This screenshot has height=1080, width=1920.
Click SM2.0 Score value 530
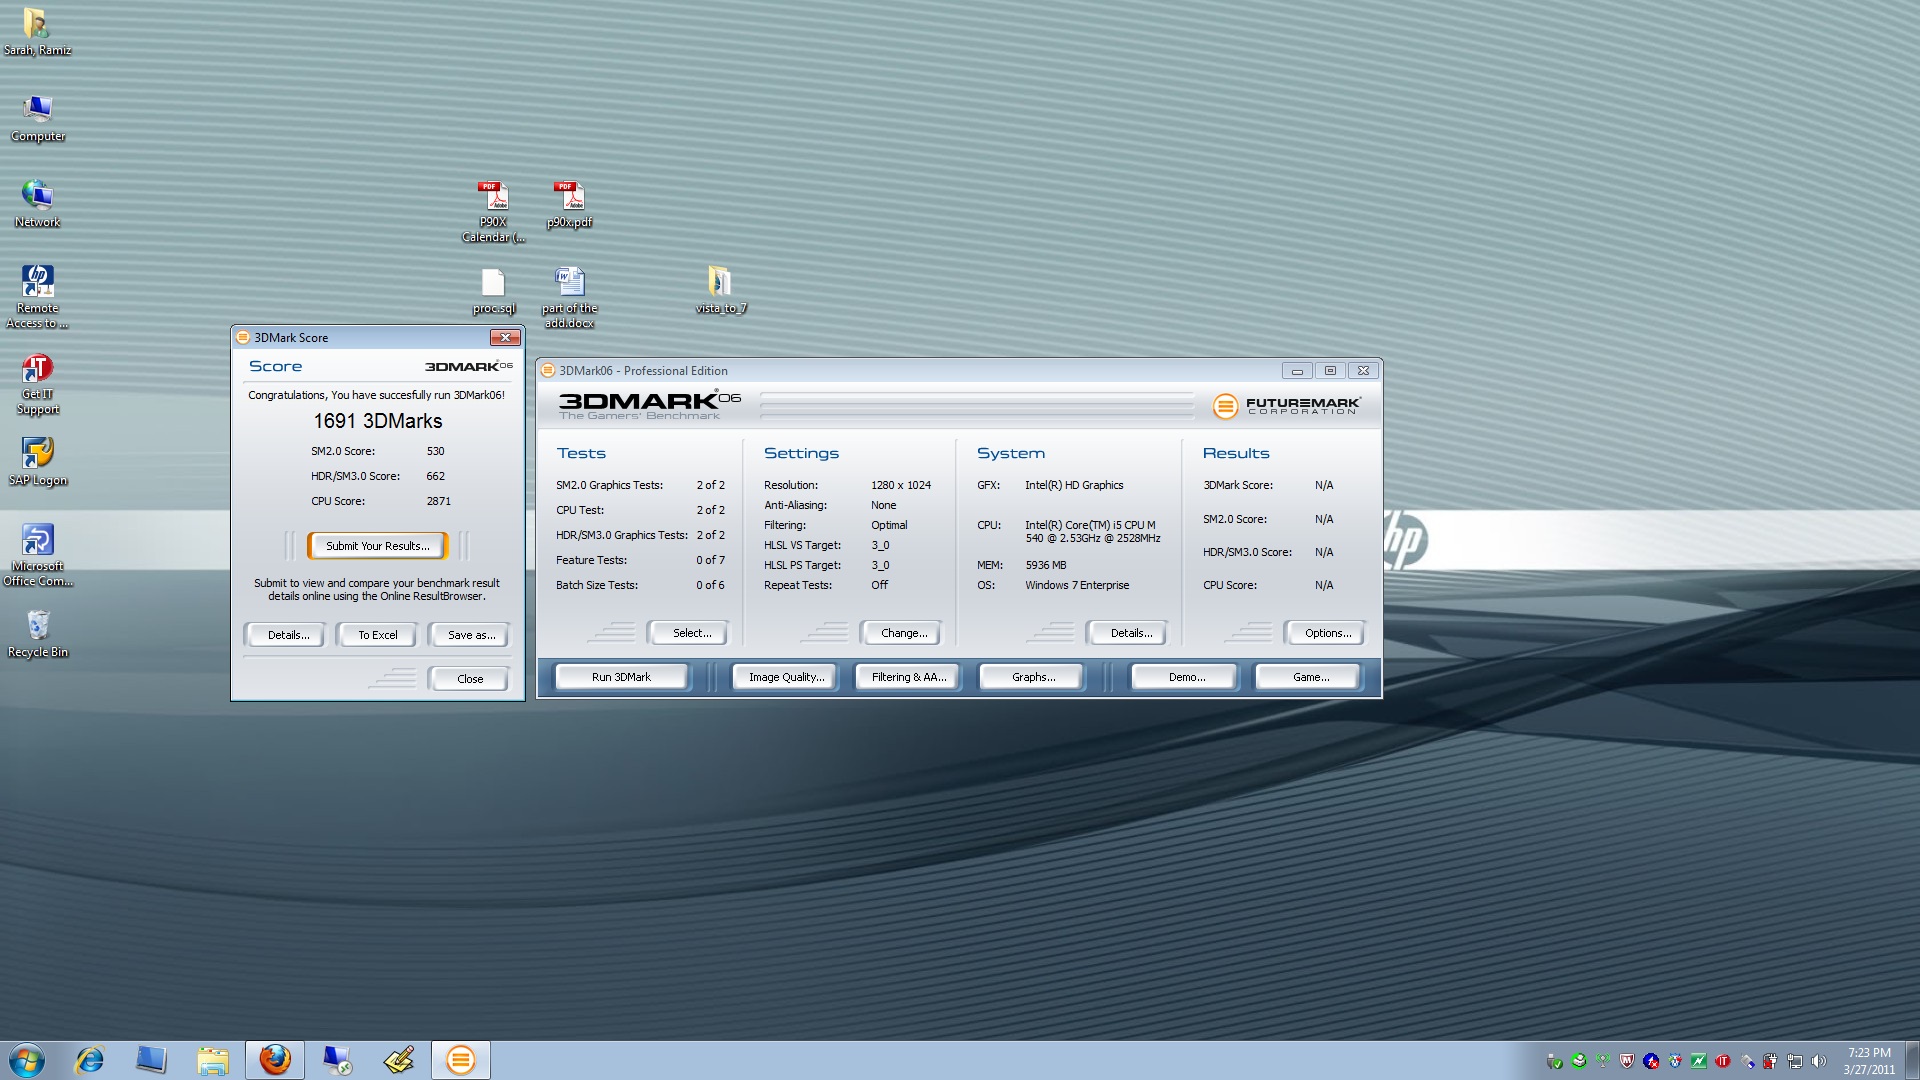(435, 452)
